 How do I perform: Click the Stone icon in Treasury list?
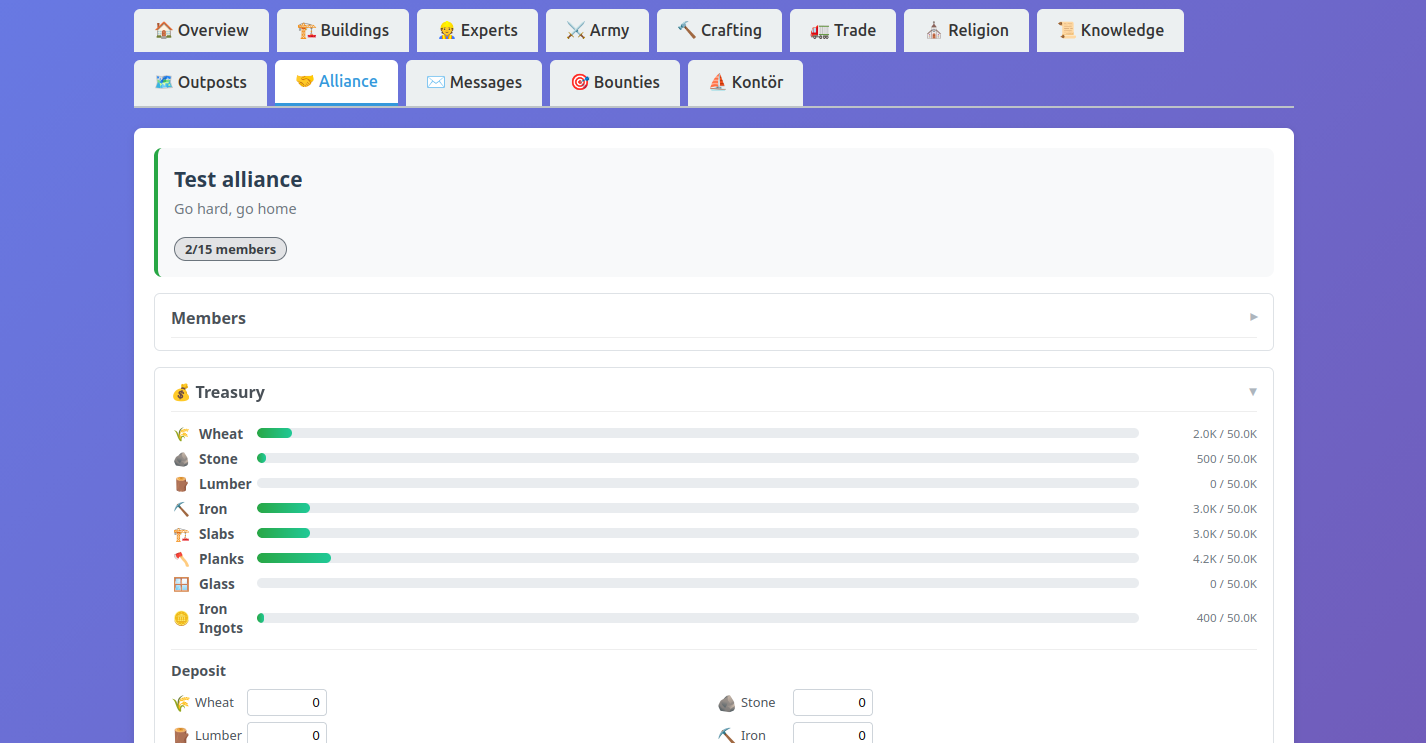pyautogui.click(x=181, y=459)
